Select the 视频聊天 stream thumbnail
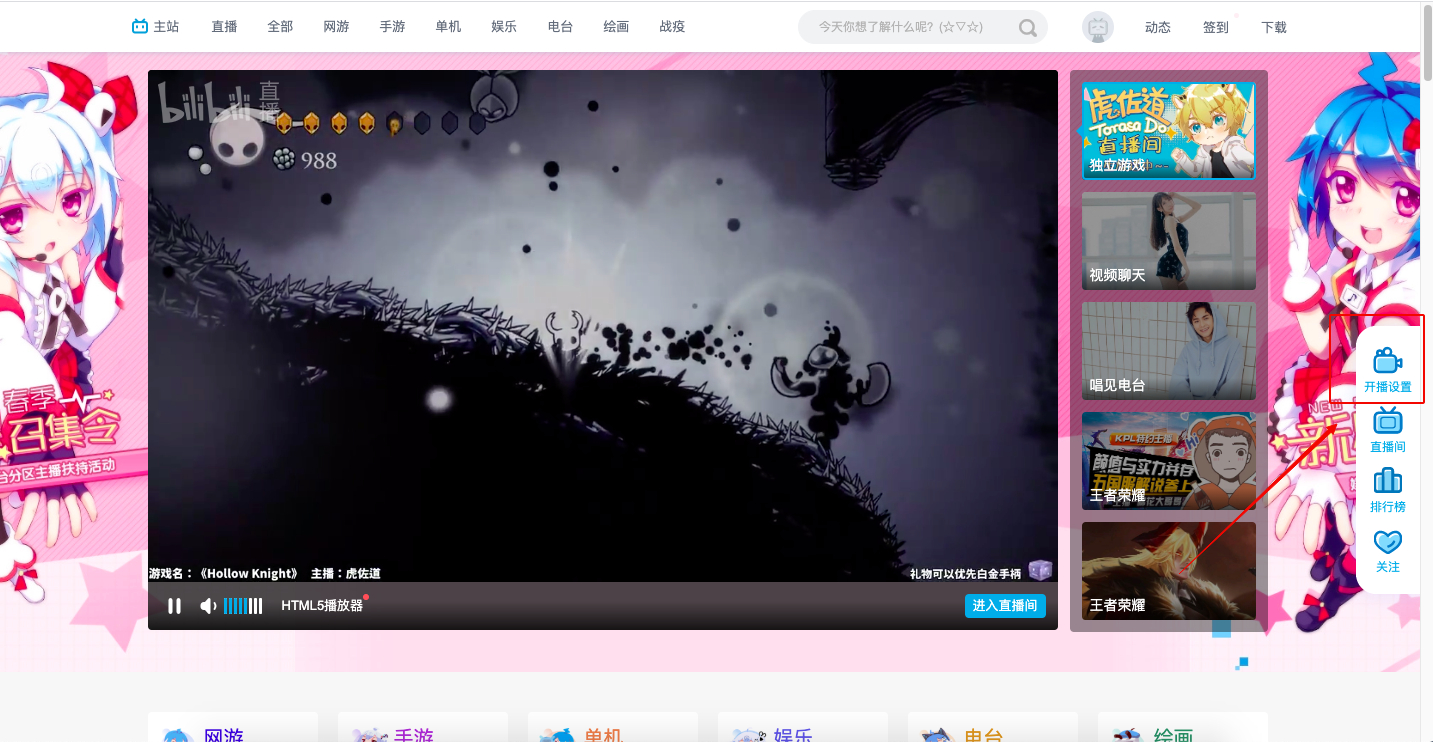This screenshot has width=1433, height=742. pos(1168,241)
